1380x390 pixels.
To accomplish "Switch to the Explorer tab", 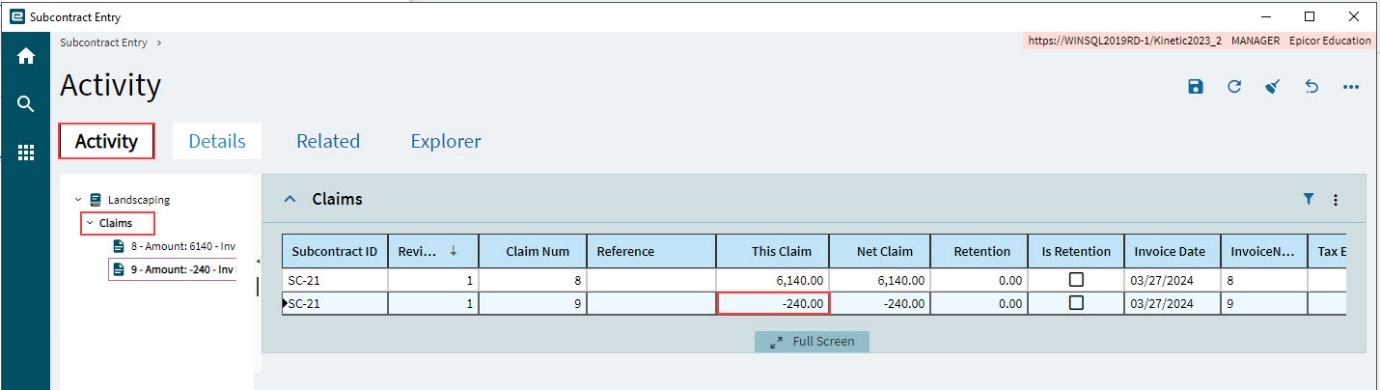I will [x=446, y=141].
